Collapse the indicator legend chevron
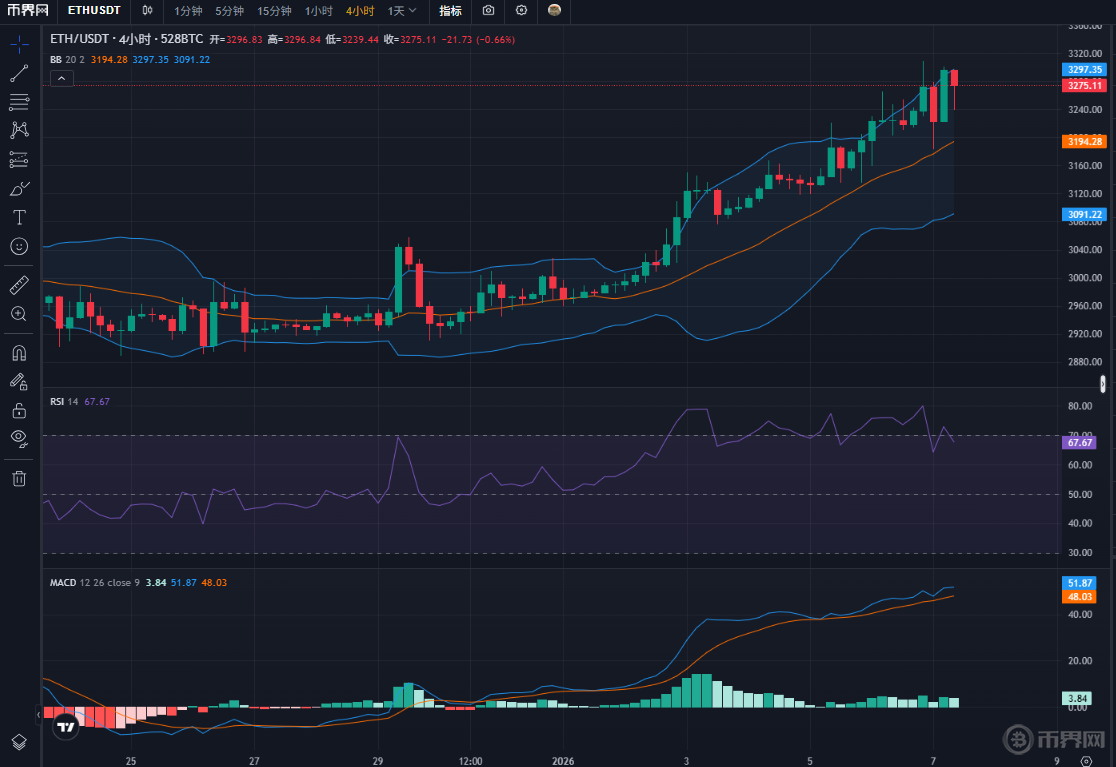 coord(61,78)
